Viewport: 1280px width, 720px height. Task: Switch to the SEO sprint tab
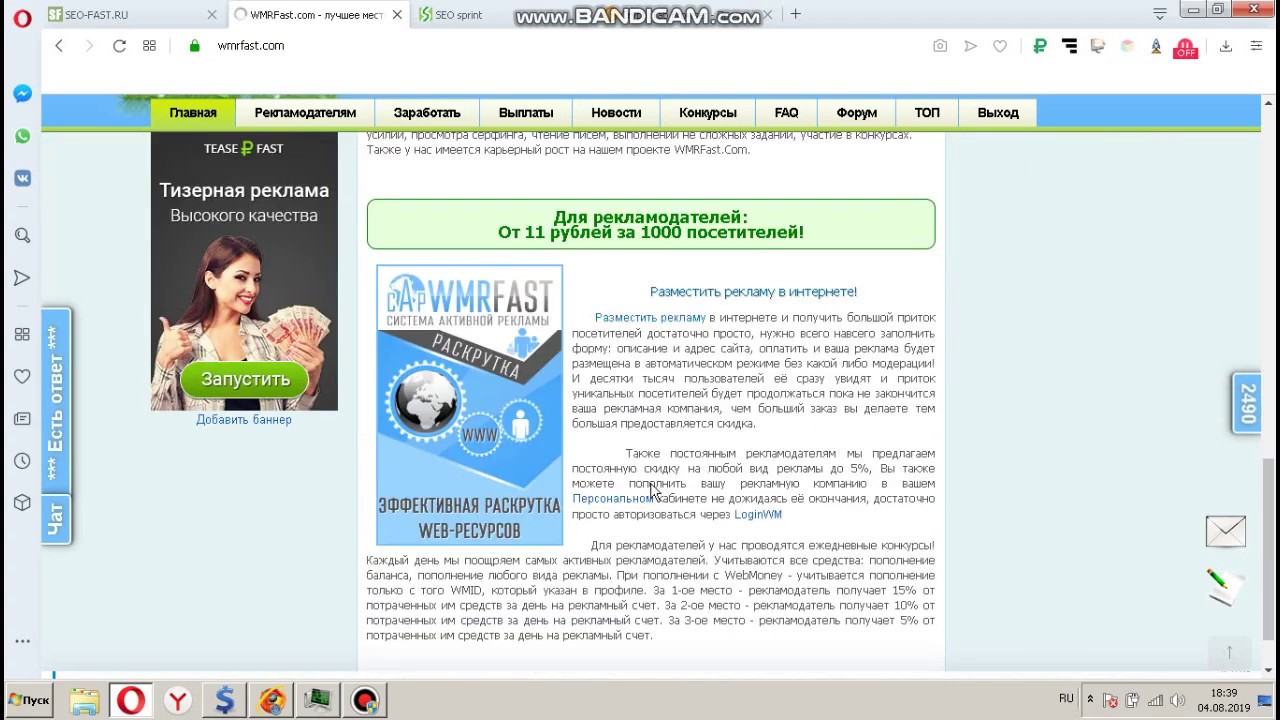point(459,15)
